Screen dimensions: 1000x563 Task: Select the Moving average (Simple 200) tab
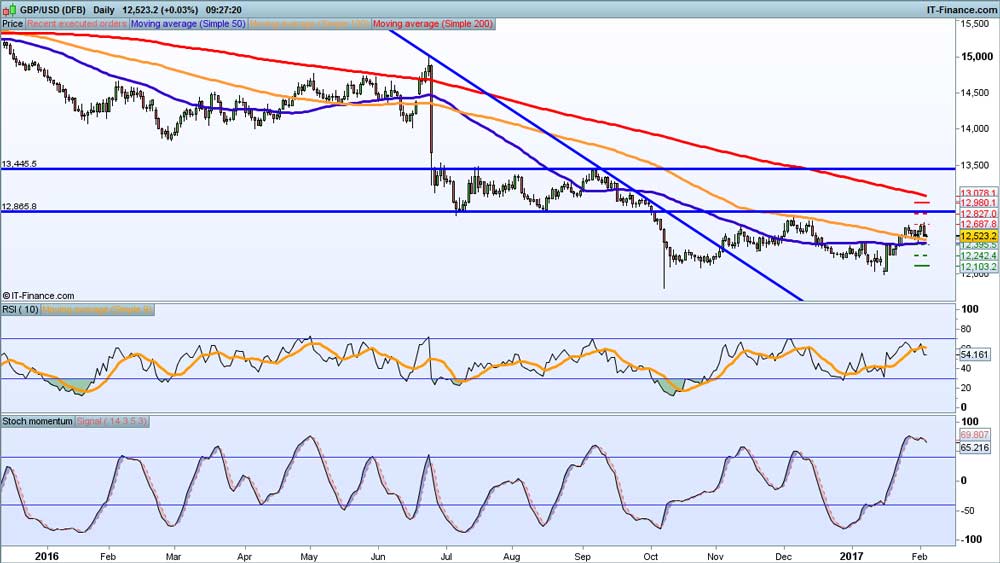point(432,24)
